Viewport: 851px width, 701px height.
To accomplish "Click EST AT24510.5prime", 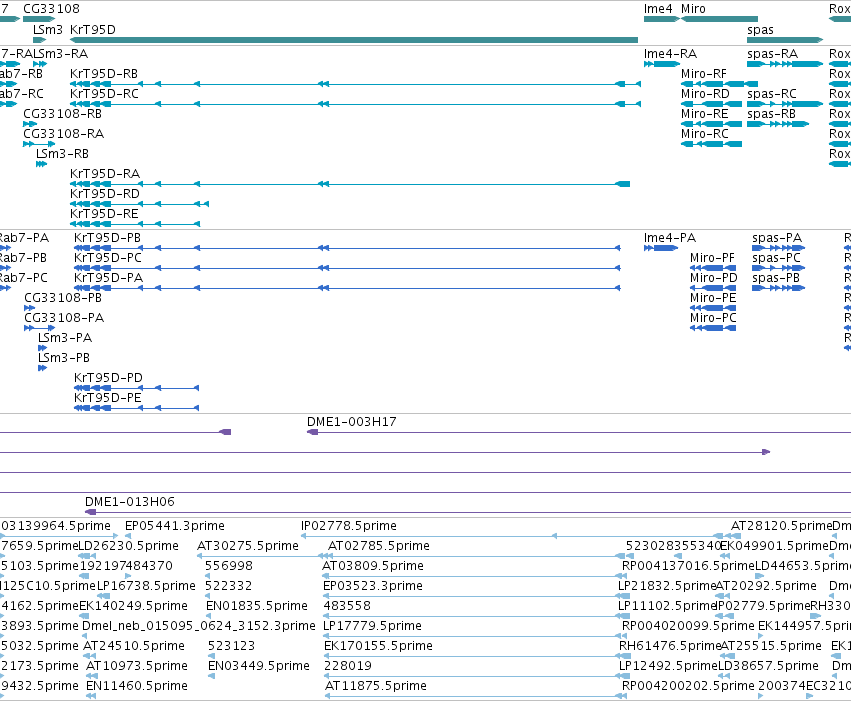I will 134,646.
